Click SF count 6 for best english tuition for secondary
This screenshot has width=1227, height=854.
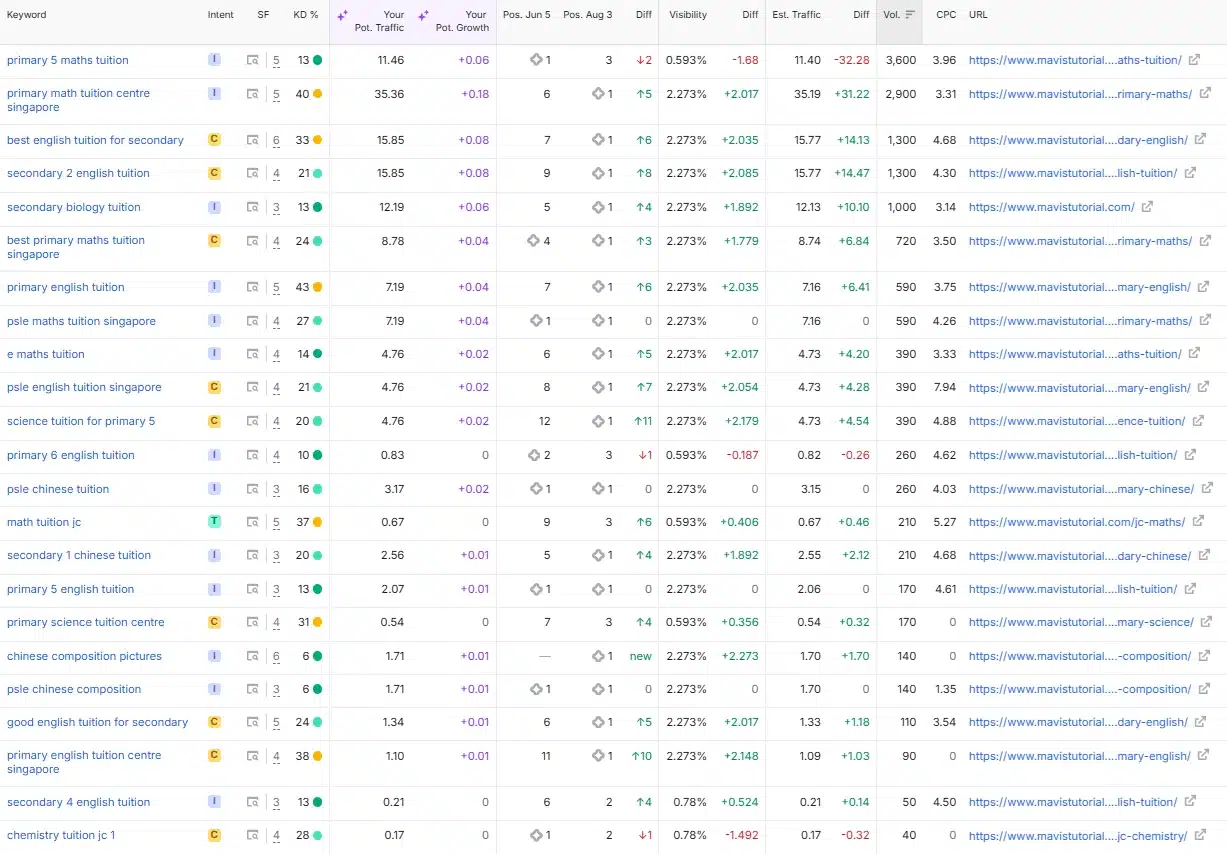[x=276, y=140]
